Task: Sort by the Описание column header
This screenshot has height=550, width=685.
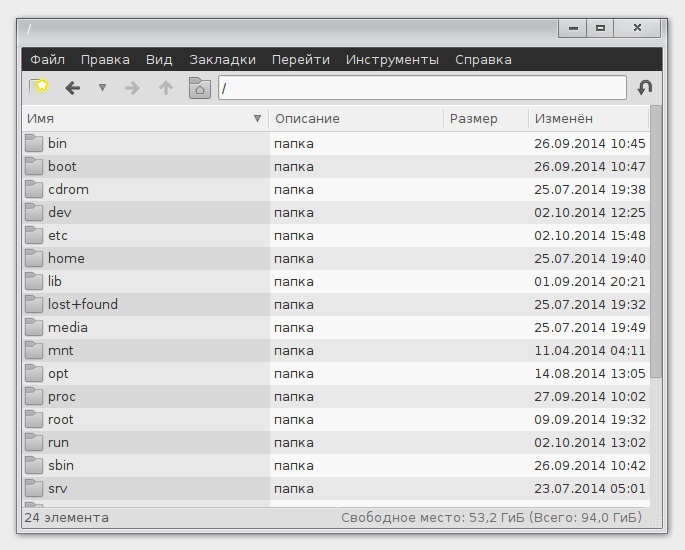Action: (356, 118)
